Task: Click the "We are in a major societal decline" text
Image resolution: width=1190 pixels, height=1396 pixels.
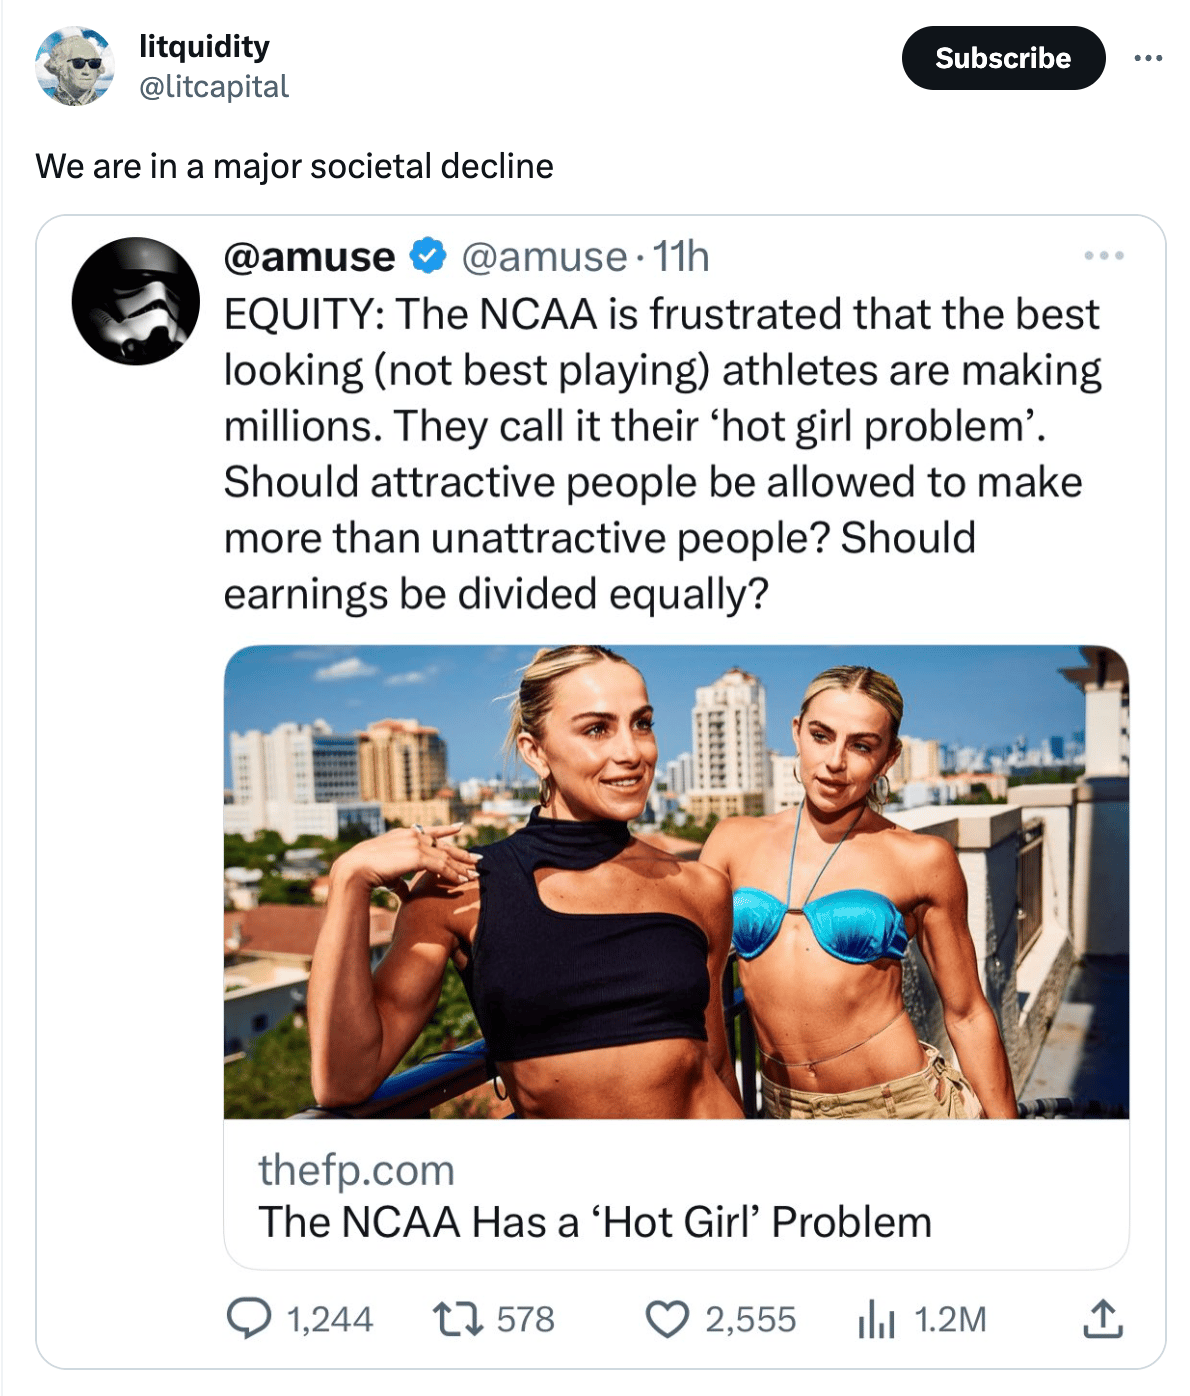Action: pyautogui.click(x=294, y=166)
